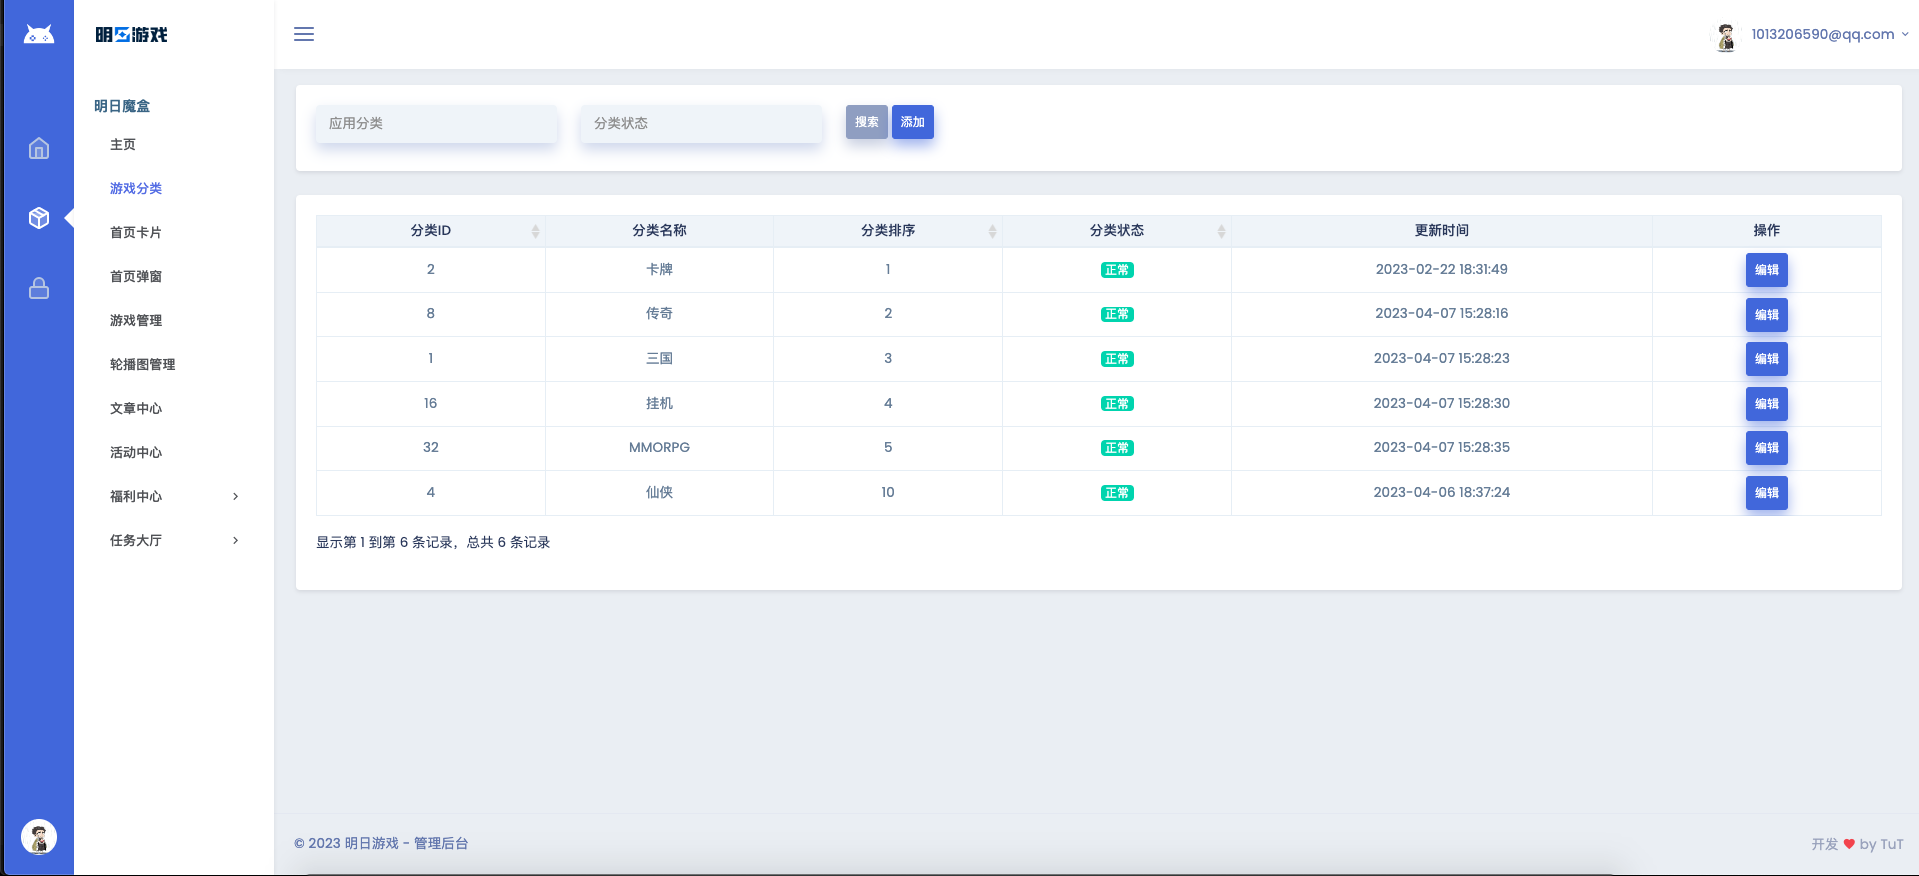Click the lock icon in left rail
The height and width of the screenshot is (876, 1919).
(x=39, y=288)
